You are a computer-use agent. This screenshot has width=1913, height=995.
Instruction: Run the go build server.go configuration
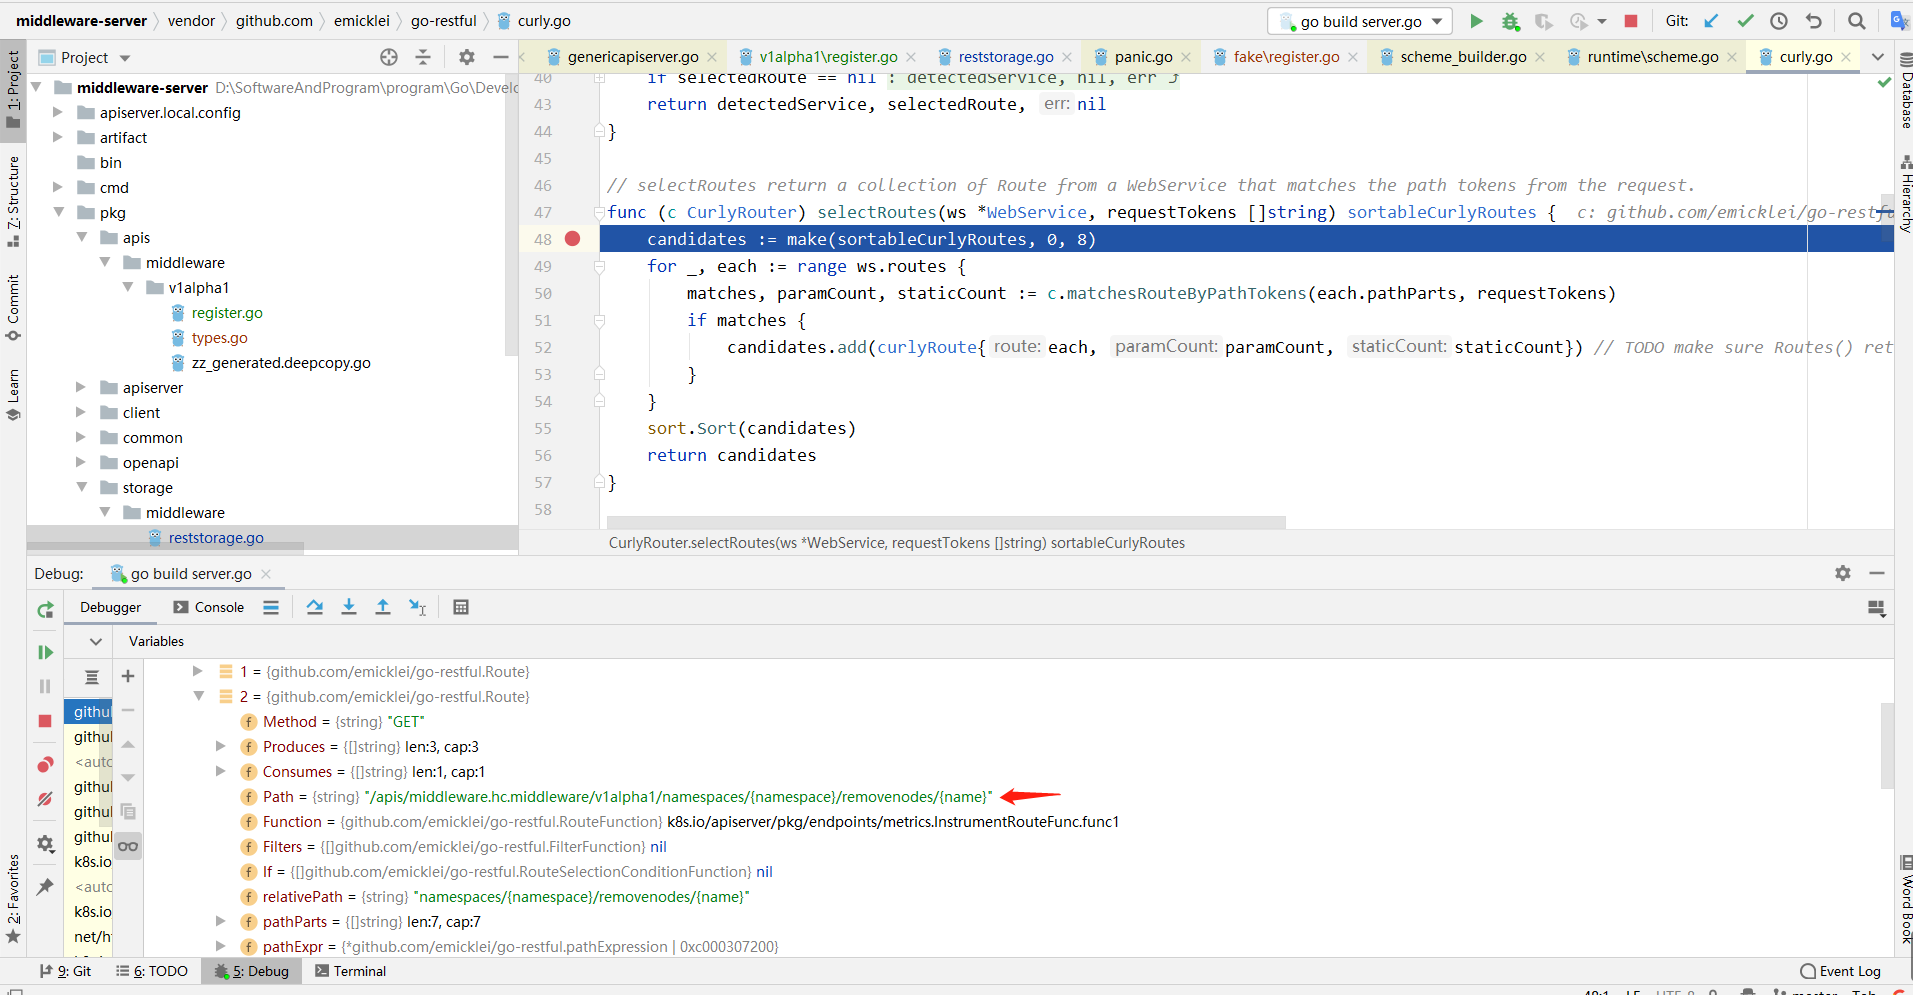click(1476, 21)
